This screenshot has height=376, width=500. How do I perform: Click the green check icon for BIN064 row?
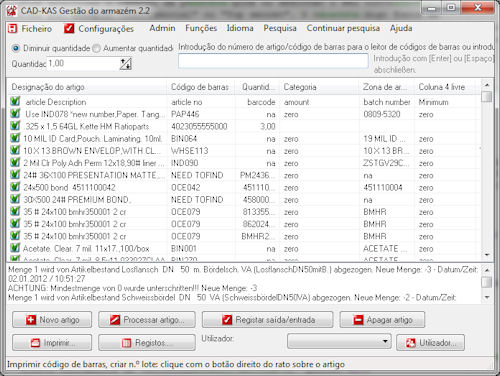click(x=15, y=138)
